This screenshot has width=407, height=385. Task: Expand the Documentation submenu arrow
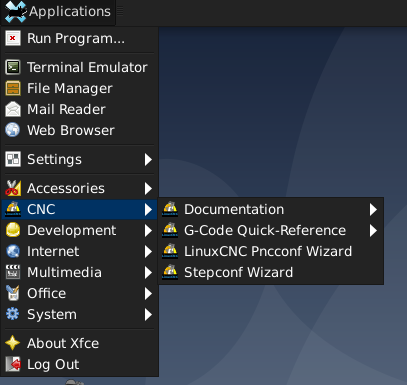click(x=373, y=209)
